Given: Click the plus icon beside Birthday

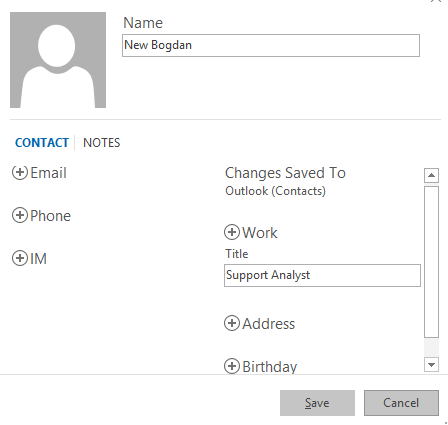Looking at the screenshot, I should pos(232,366).
